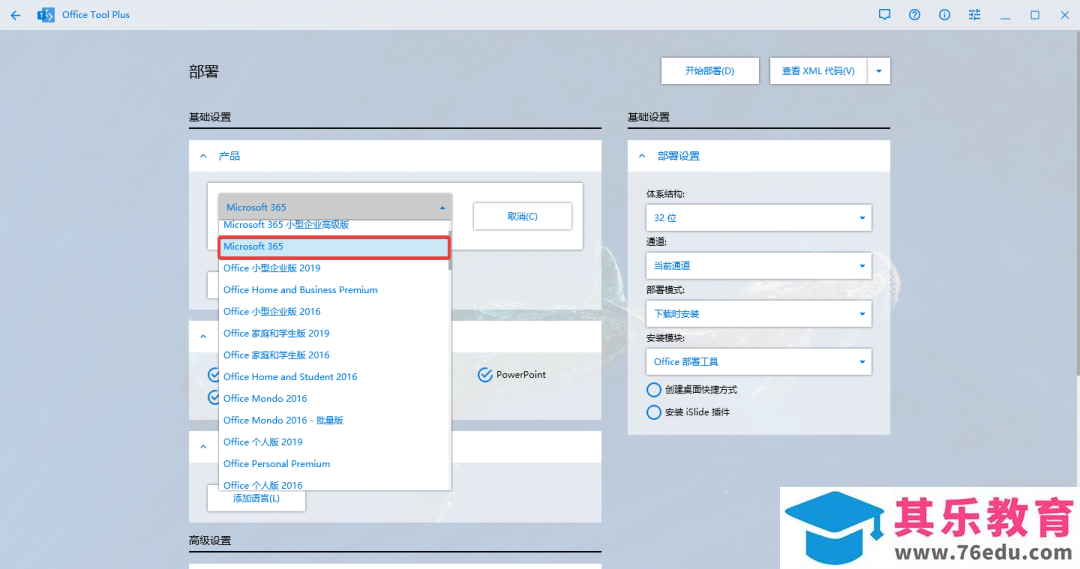1080x569 pixels.
Task: Click the product list scrollbar
Action: point(450,251)
